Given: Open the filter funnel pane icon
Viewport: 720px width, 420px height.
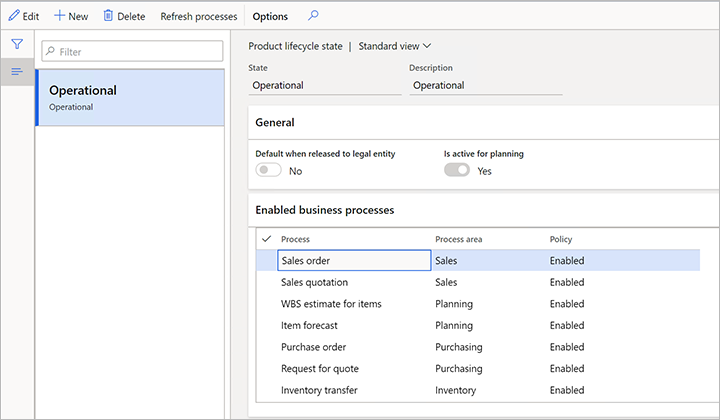Looking at the screenshot, I should 17,45.
